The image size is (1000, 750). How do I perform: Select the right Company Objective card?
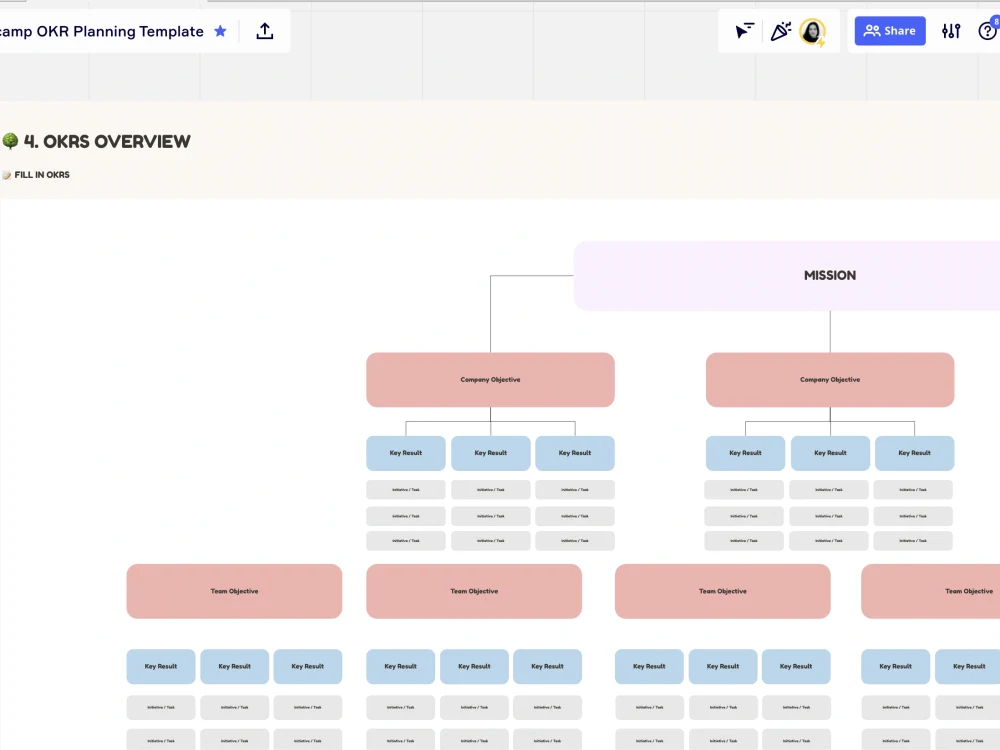830,379
